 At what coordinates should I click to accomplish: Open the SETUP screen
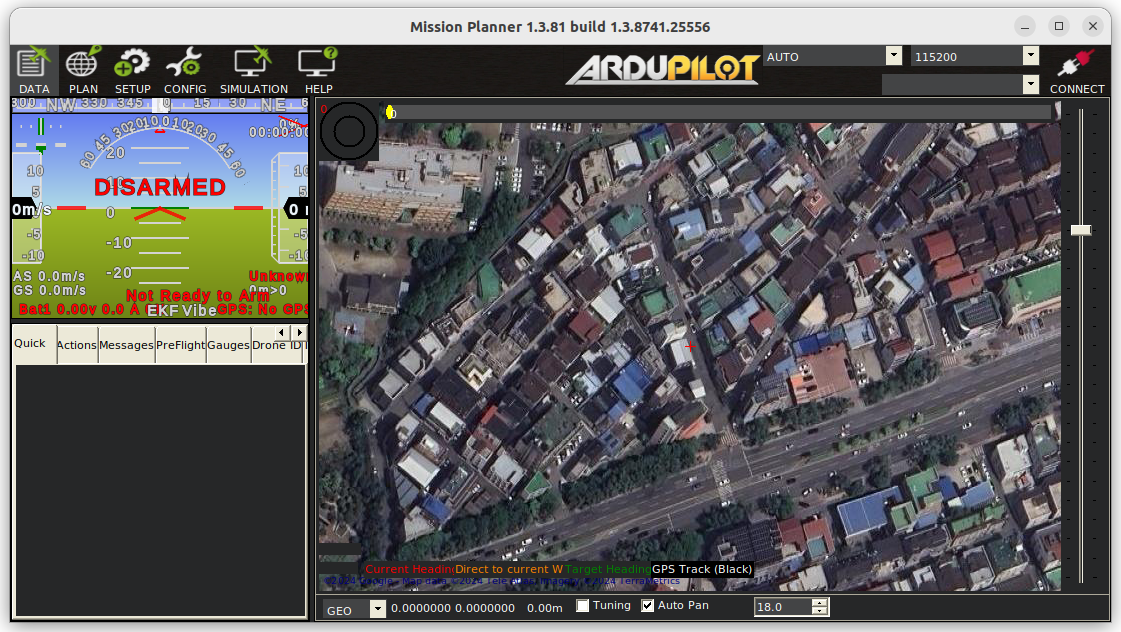[132, 71]
